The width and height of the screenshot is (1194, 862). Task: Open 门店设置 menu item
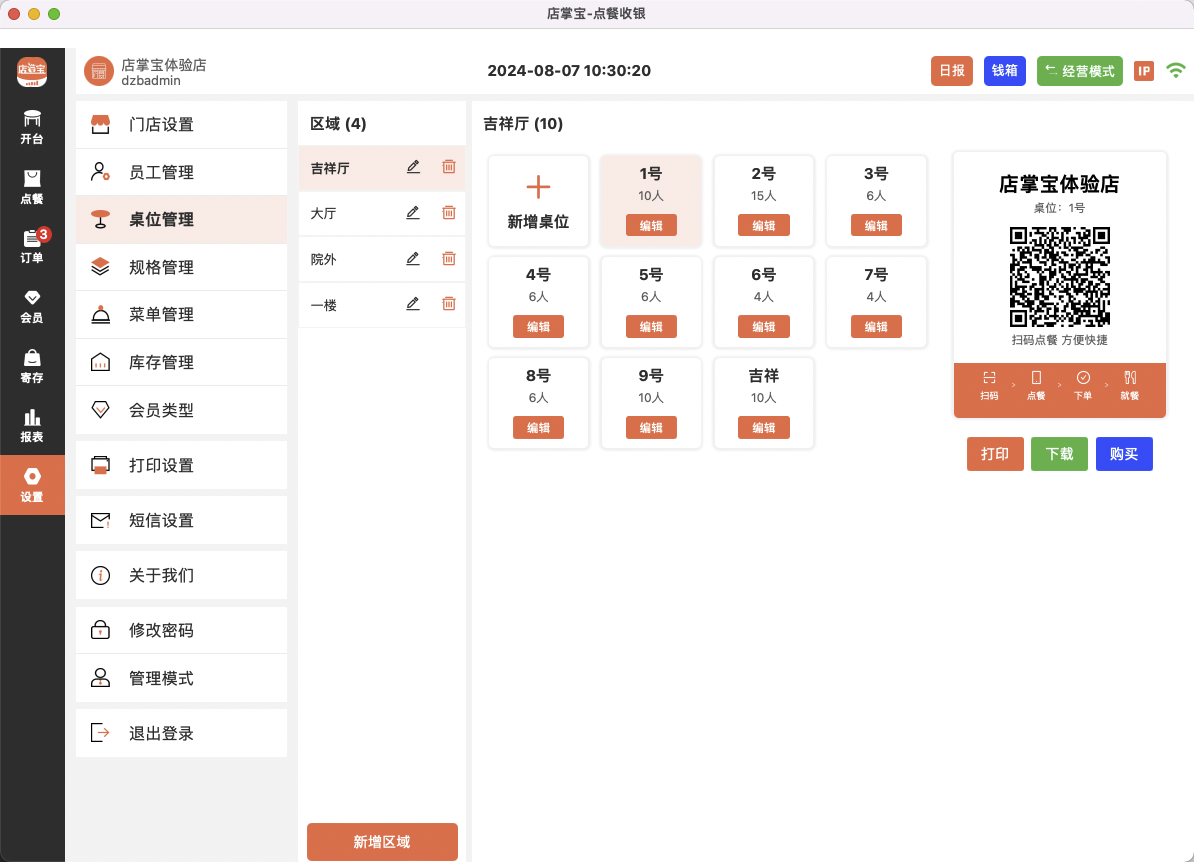pos(181,124)
